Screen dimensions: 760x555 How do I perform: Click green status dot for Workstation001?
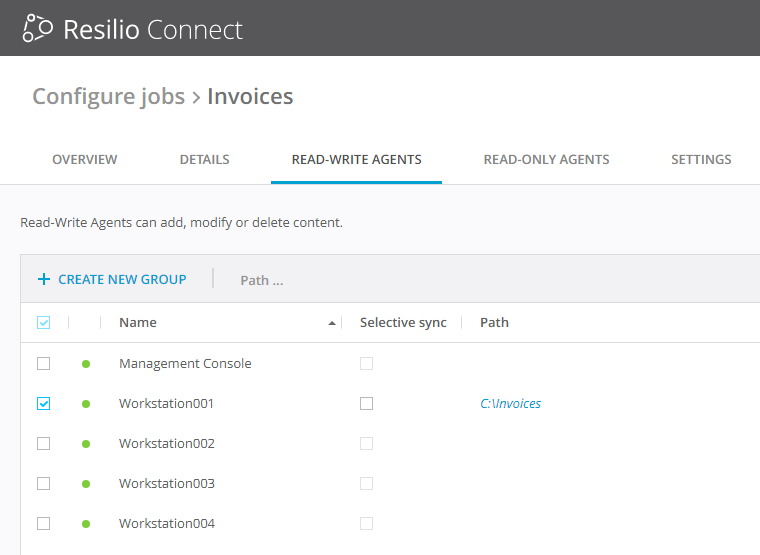tap(86, 404)
